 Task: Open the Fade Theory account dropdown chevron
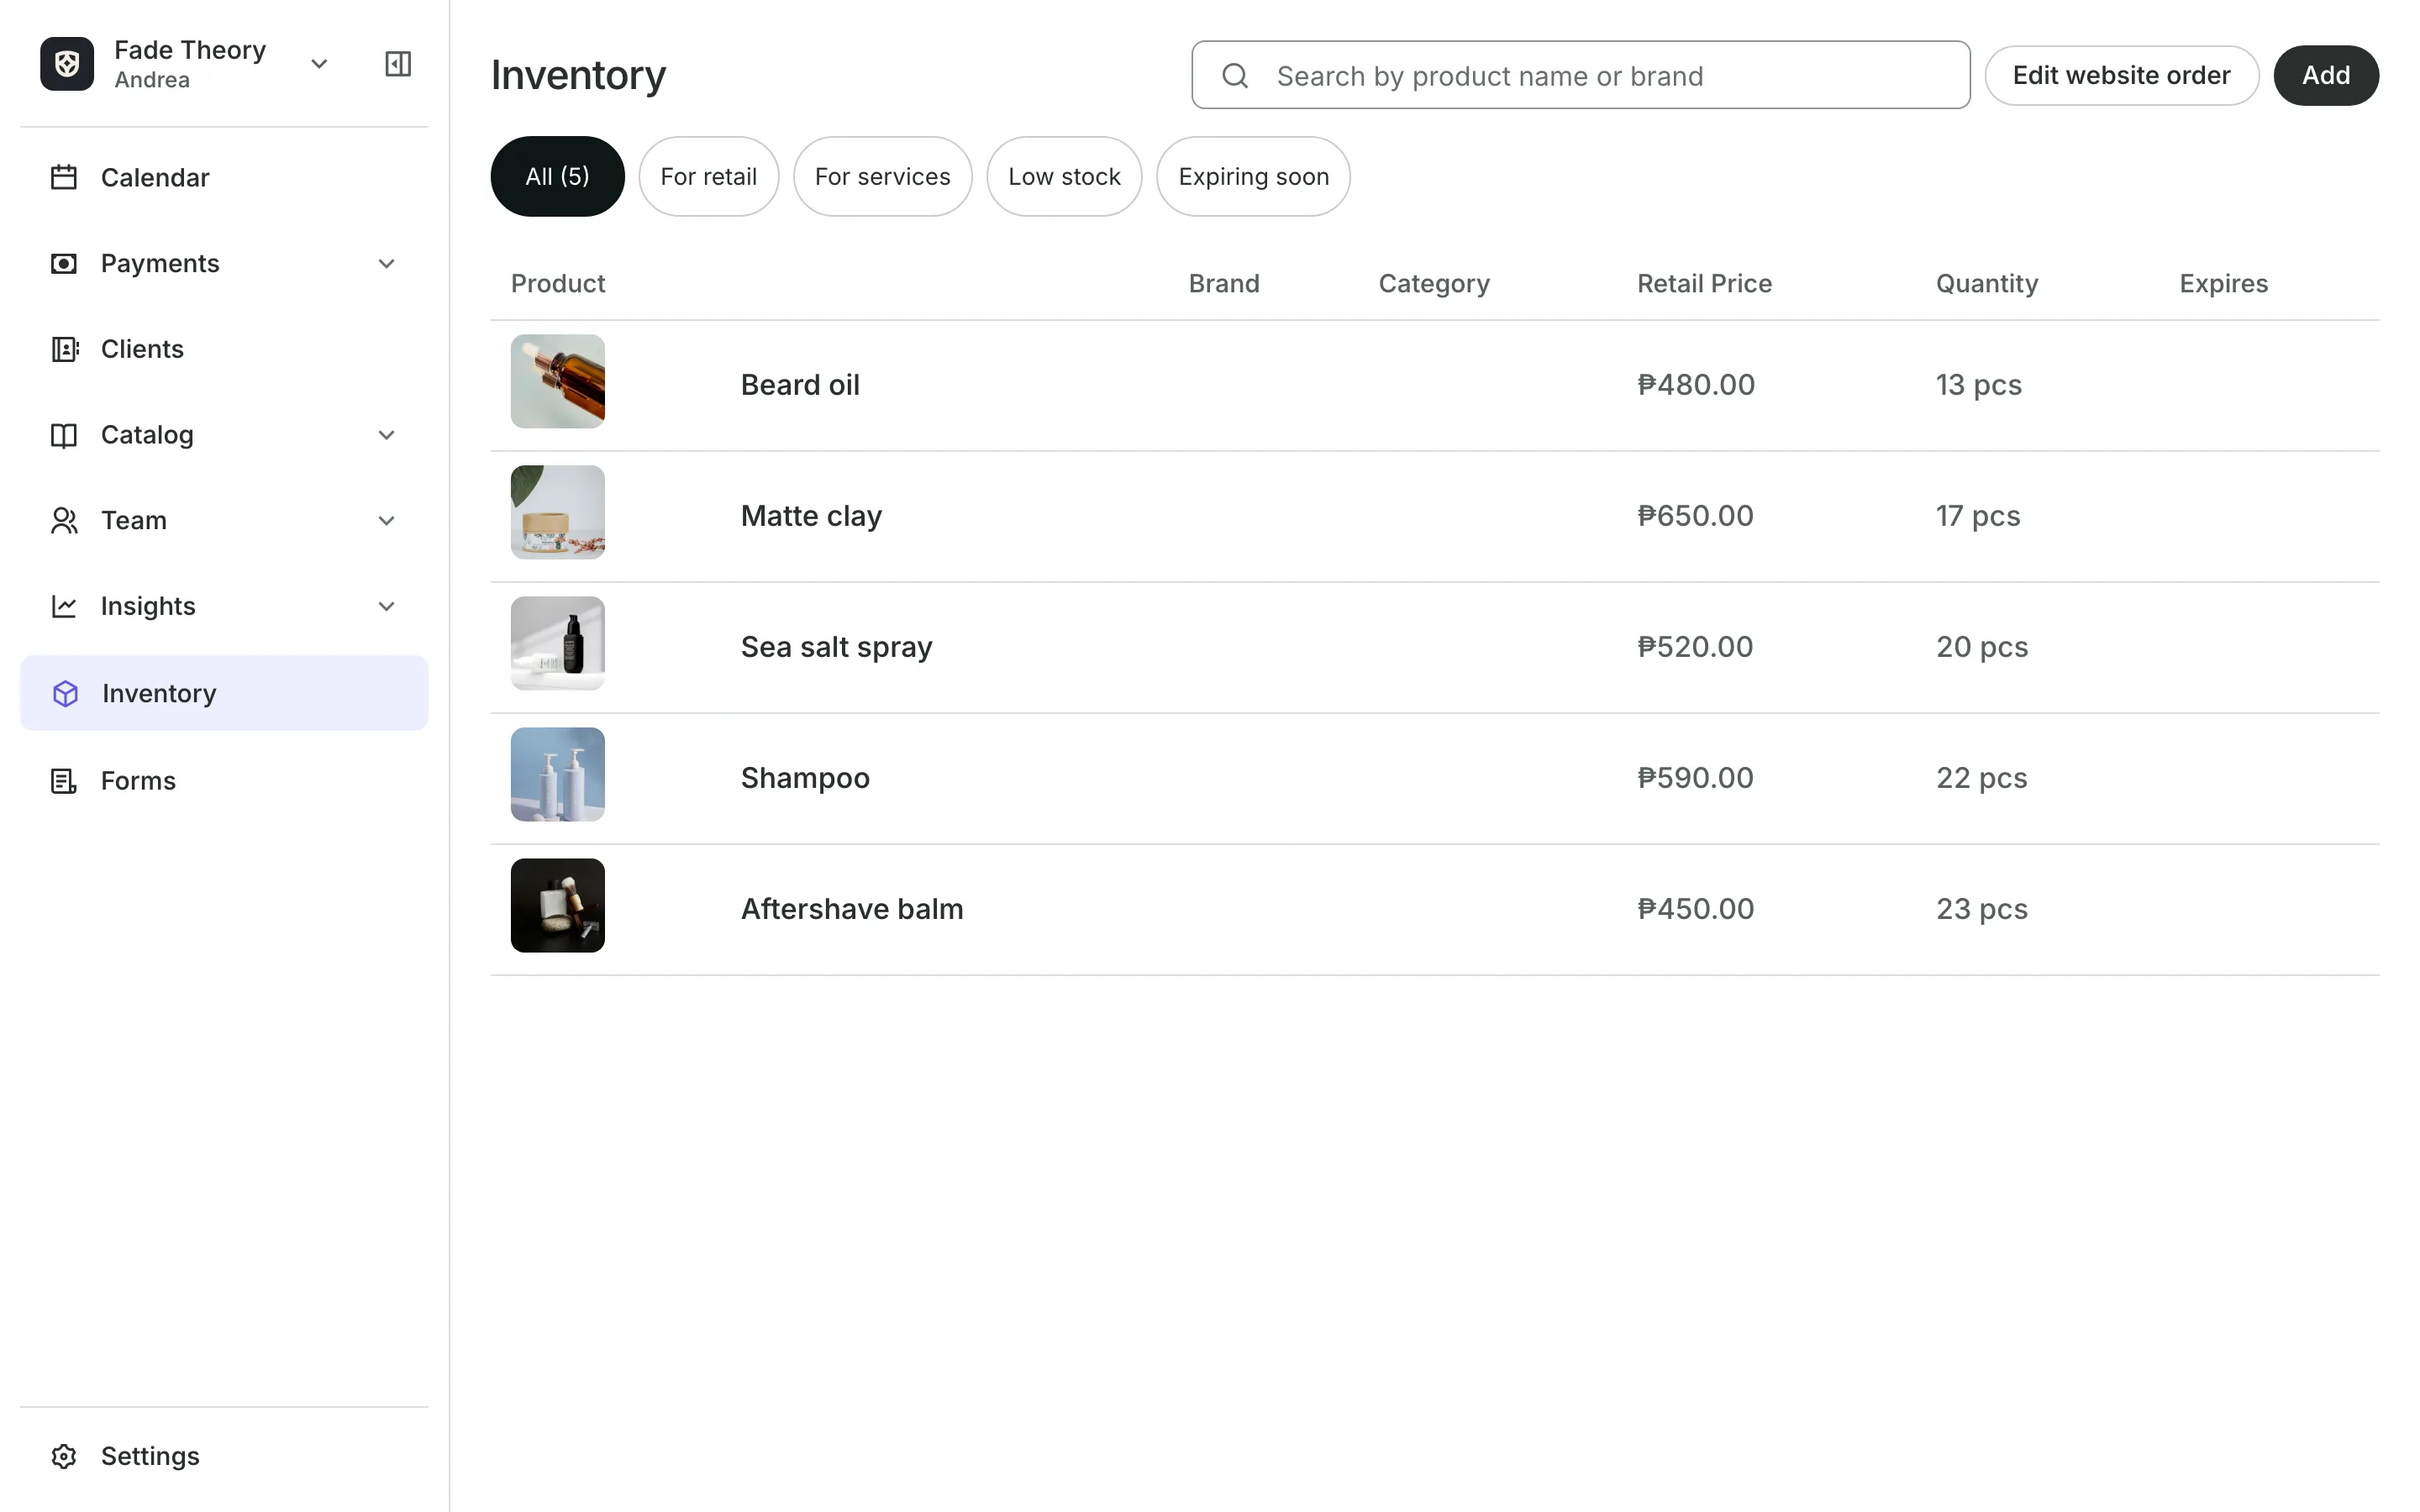(319, 64)
